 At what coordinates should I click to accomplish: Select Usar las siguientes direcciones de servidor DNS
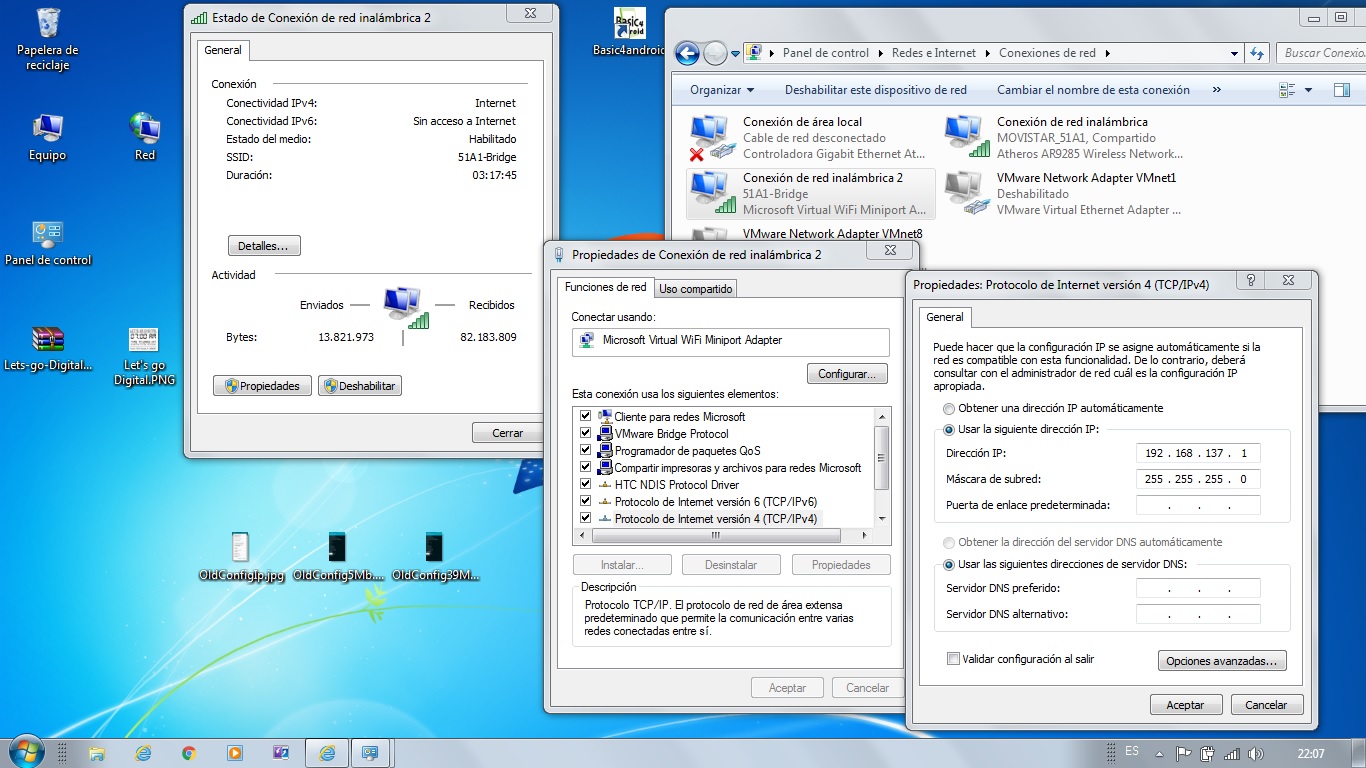click(x=949, y=564)
